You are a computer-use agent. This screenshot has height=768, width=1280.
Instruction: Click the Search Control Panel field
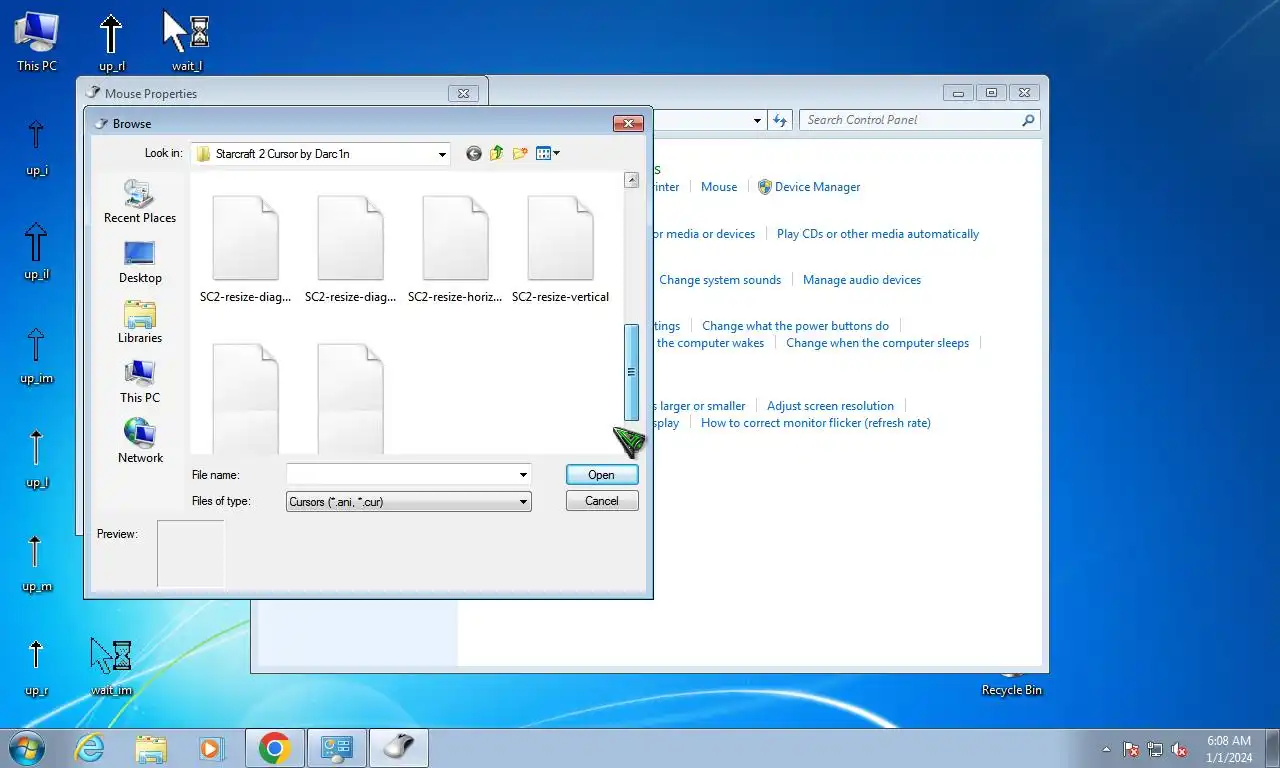pos(920,120)
